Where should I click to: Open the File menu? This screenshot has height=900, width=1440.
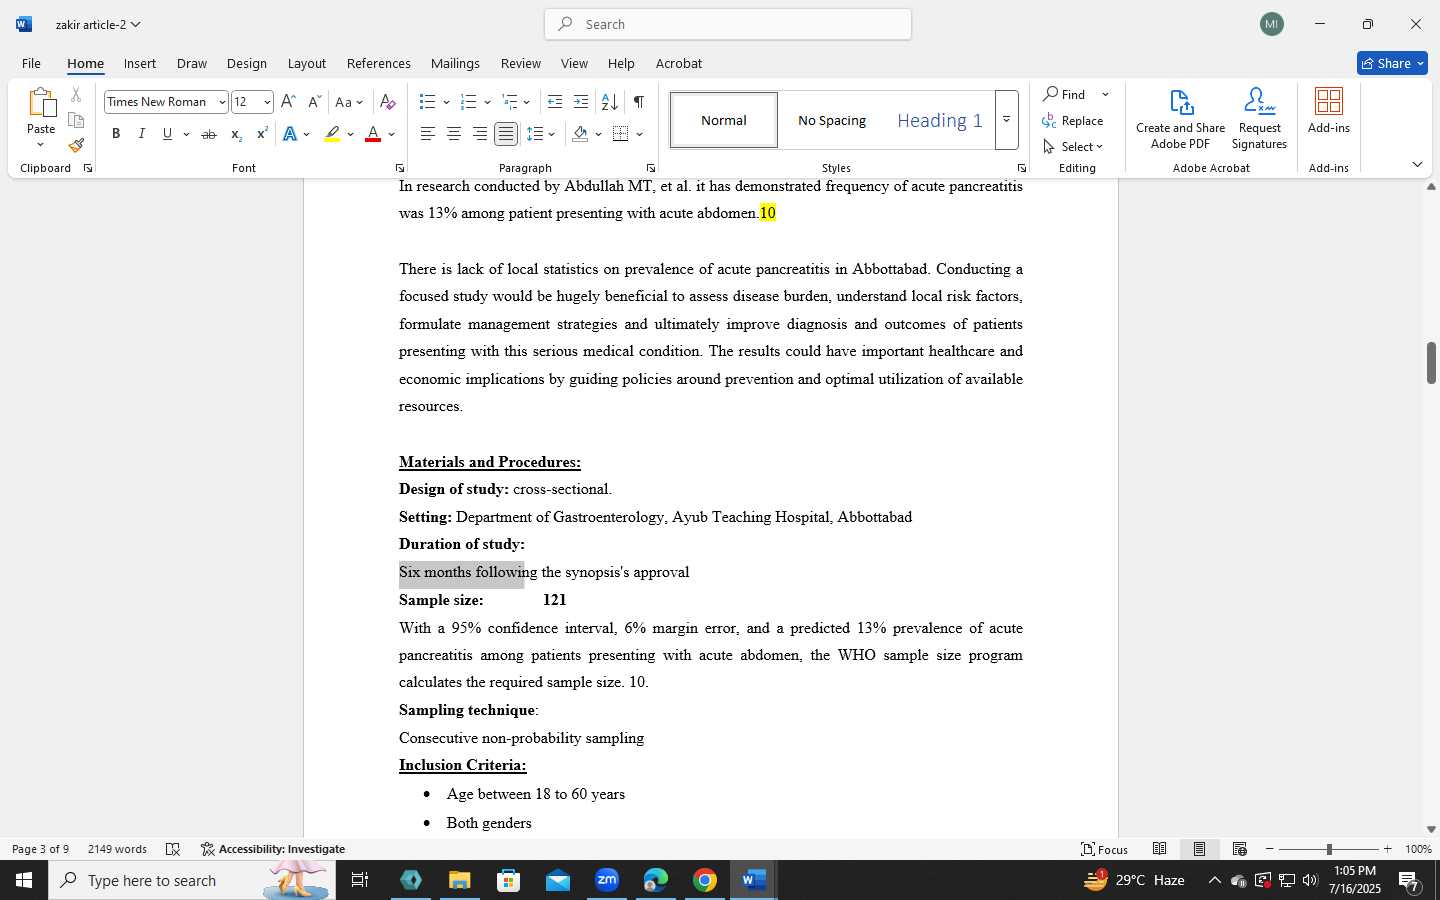click(x=31, y=63)
